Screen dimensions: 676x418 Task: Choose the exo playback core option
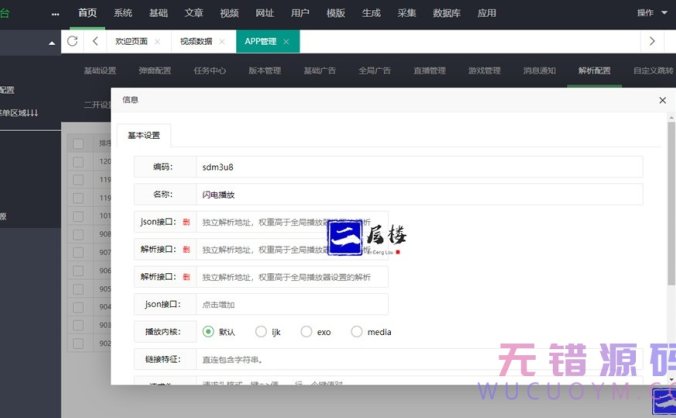pyautogui.click(x=306, y=331)
